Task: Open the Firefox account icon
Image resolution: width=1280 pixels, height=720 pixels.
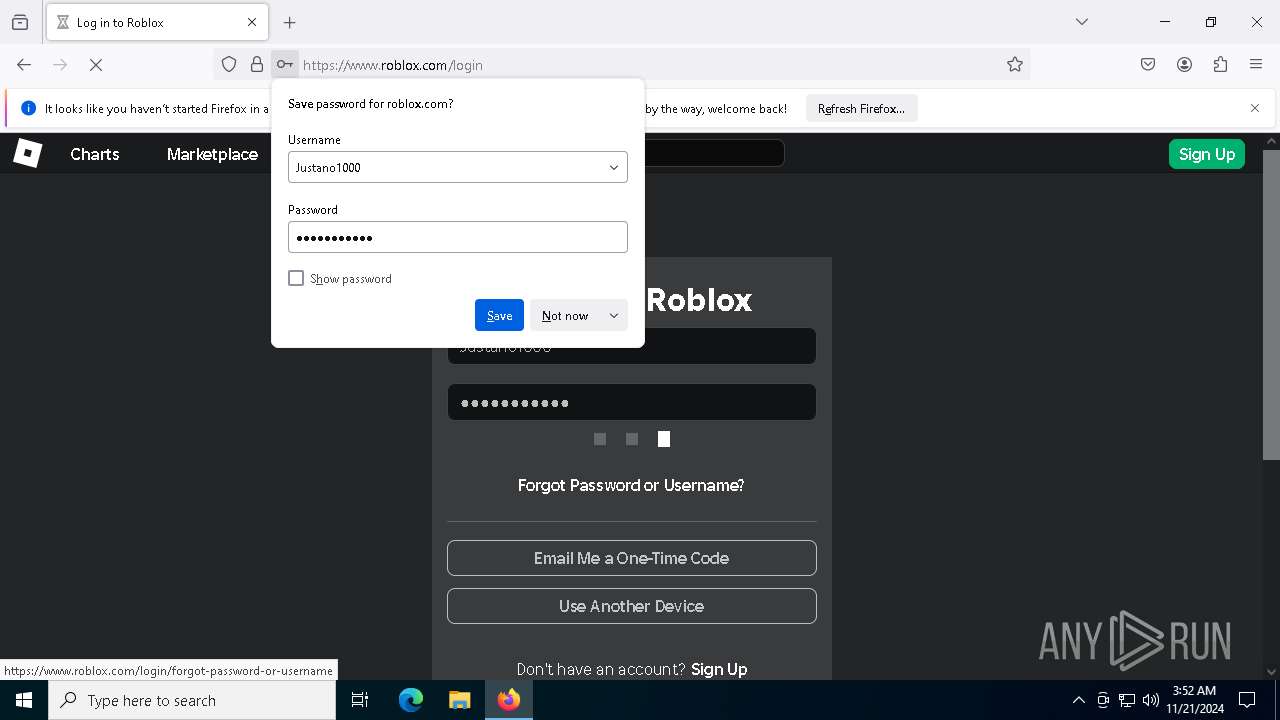Action: pyautogui.click(x=1184, y=64)
